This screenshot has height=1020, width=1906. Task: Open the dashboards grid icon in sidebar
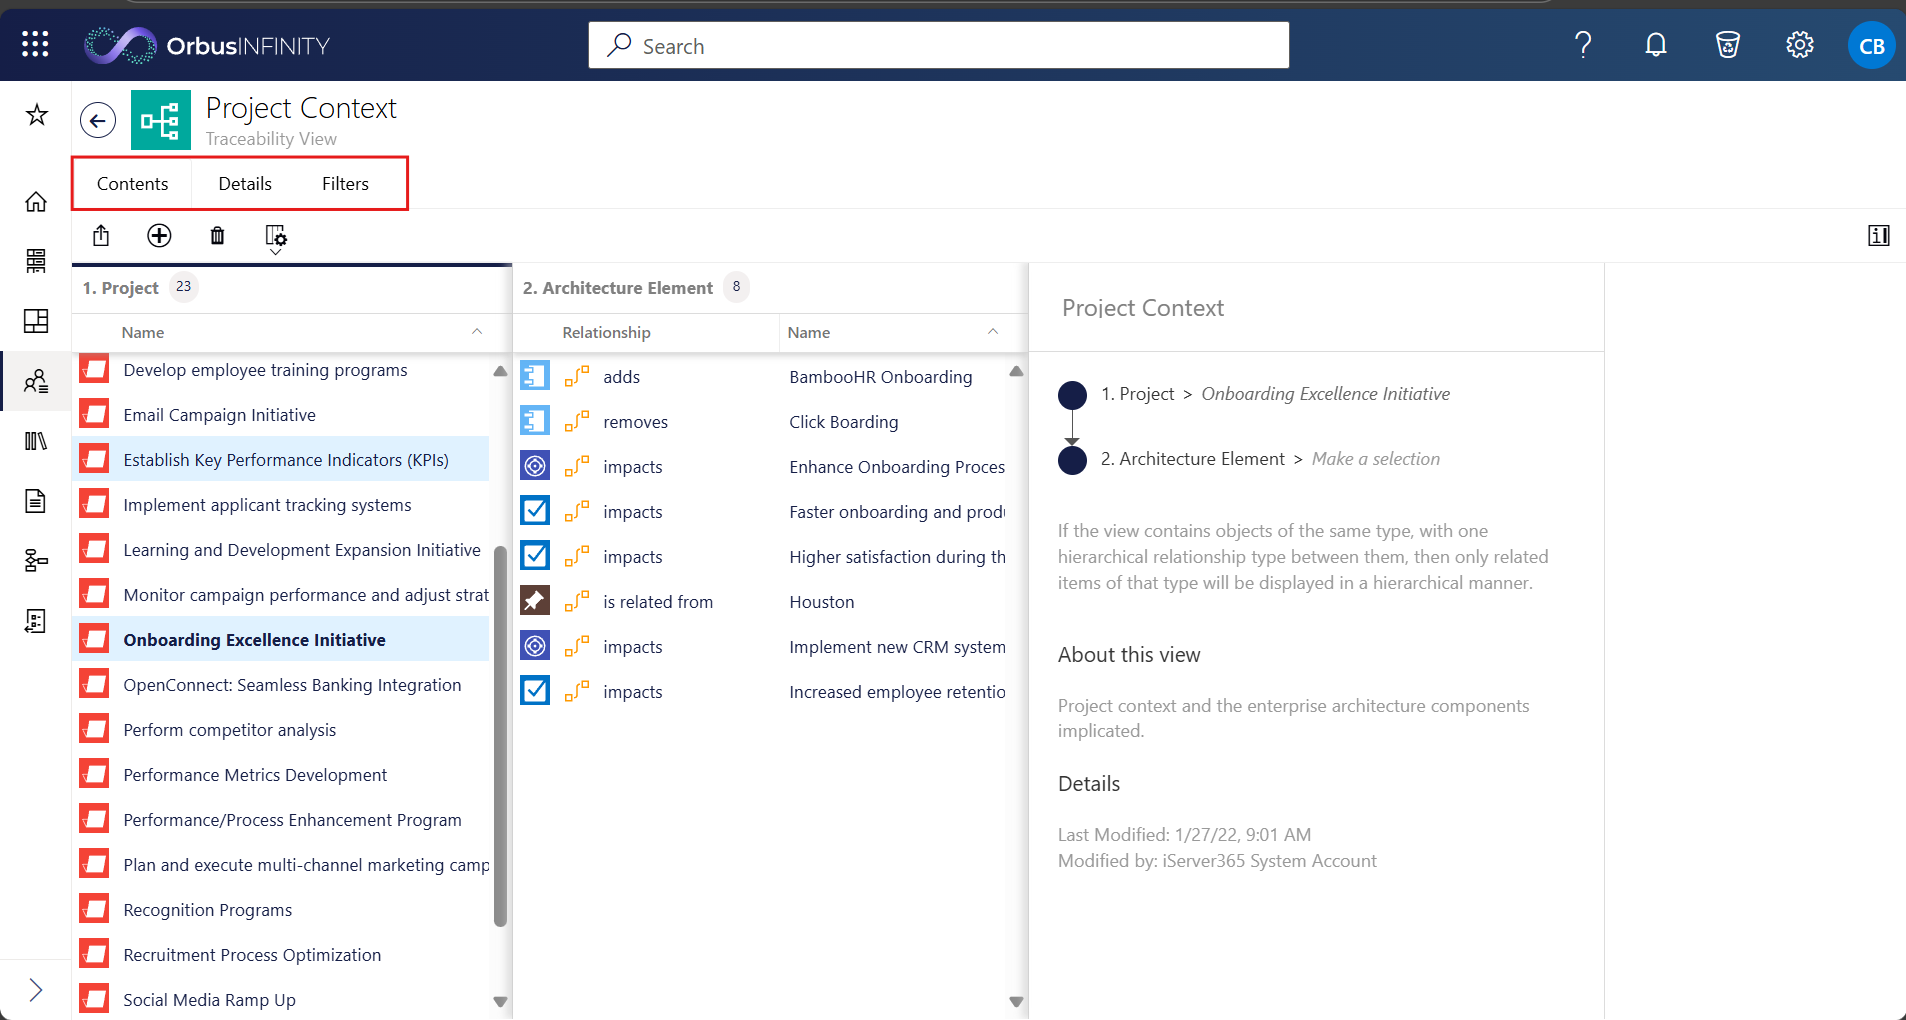pos(36,321)
